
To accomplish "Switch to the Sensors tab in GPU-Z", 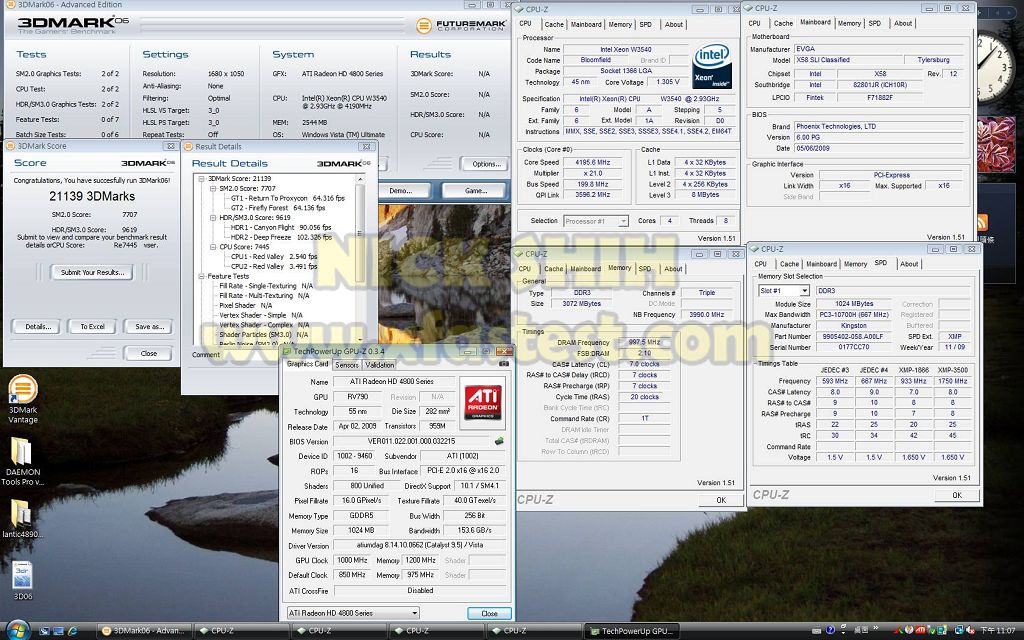I will [x=347, y=365].
